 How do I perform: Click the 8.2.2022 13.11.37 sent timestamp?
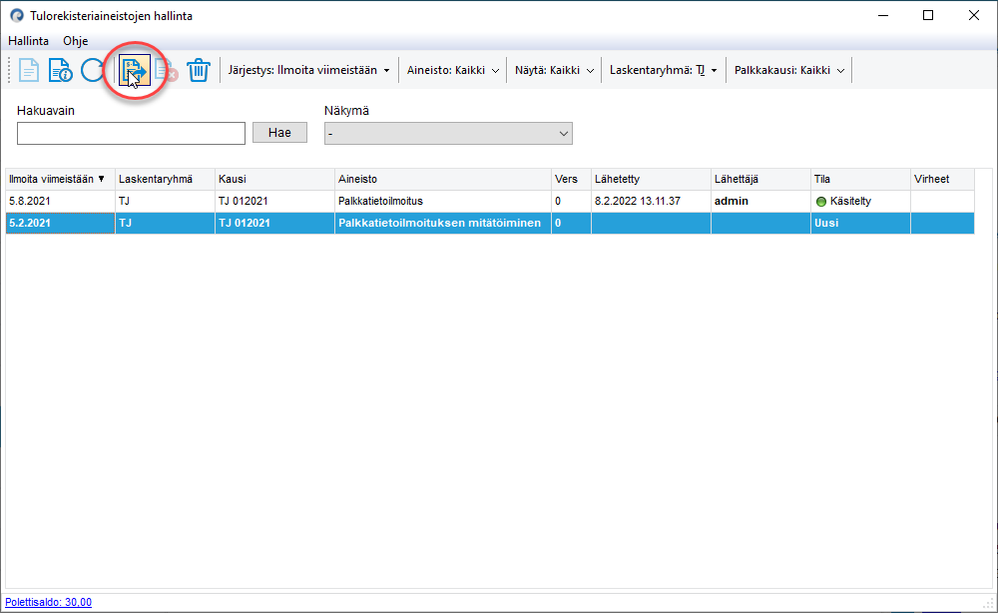[x=638, y=201]
